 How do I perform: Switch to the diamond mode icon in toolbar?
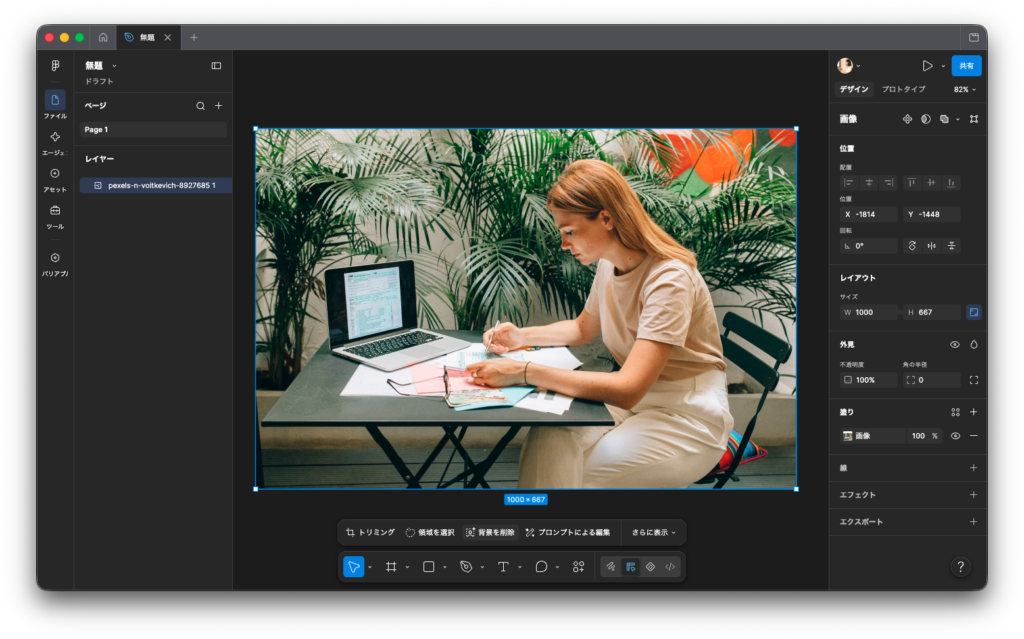(650, 566)
